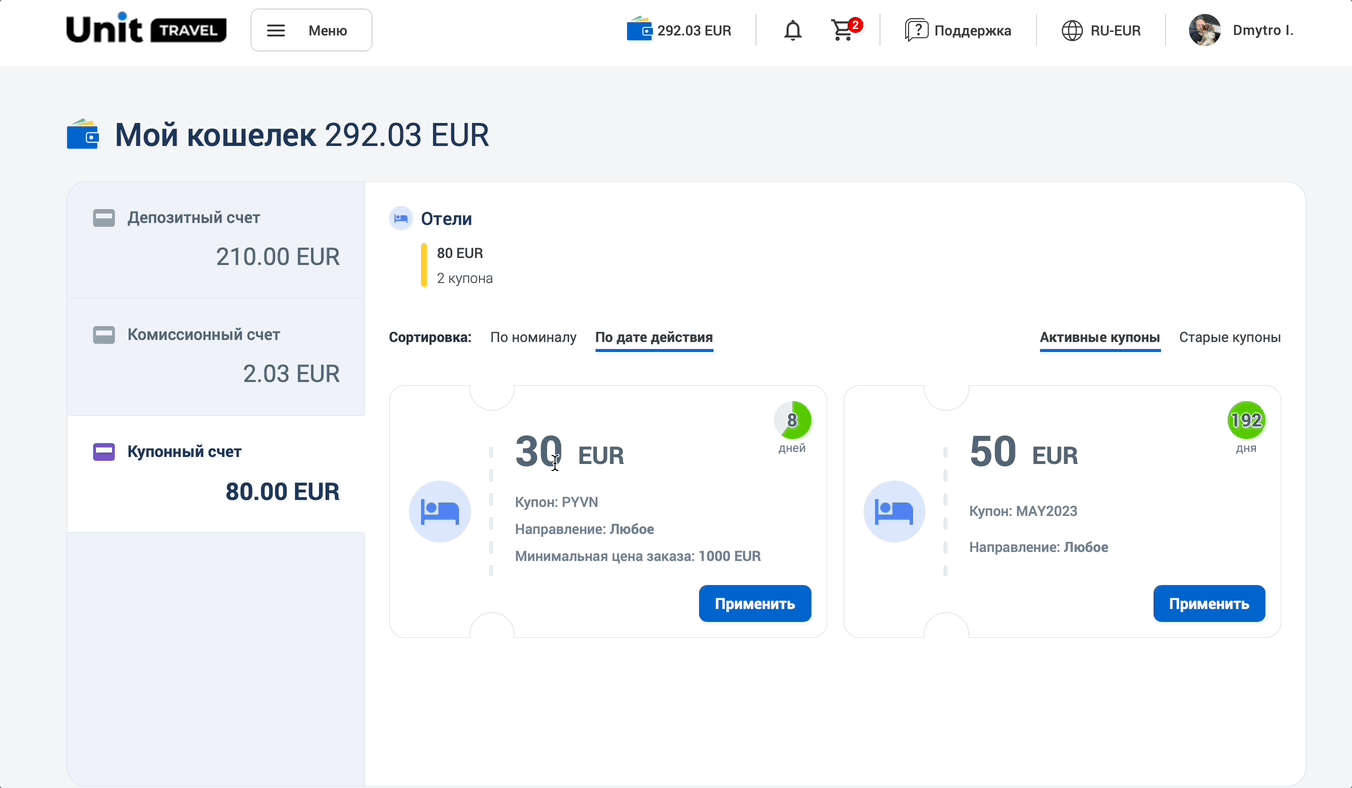This screenshot has height=788, width=1352.
Task: Open the shopping cart with 2 items
Action: coord(844,31)
